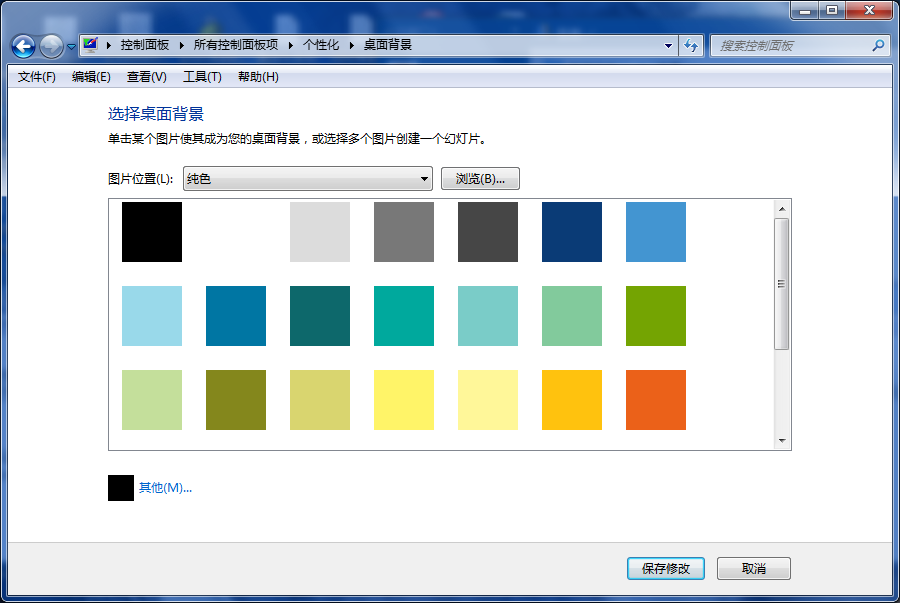Viewport: 900px width, 603px height.
Task: Select the mint green swatch
Action: 572,316
